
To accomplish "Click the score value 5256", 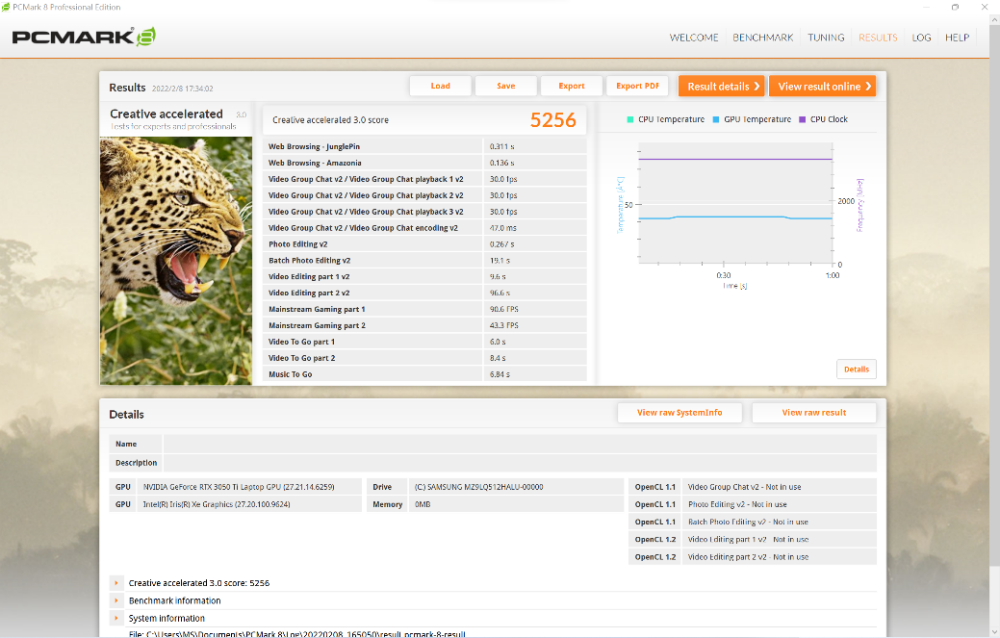I will 553,120.
